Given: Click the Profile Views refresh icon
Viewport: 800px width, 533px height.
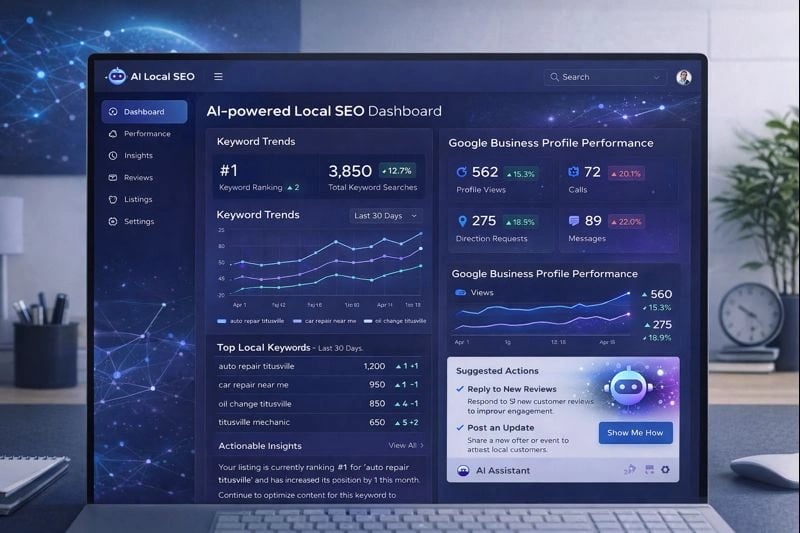Looking at the screenshot, I should pyautogui.click(x=462, y=172).
